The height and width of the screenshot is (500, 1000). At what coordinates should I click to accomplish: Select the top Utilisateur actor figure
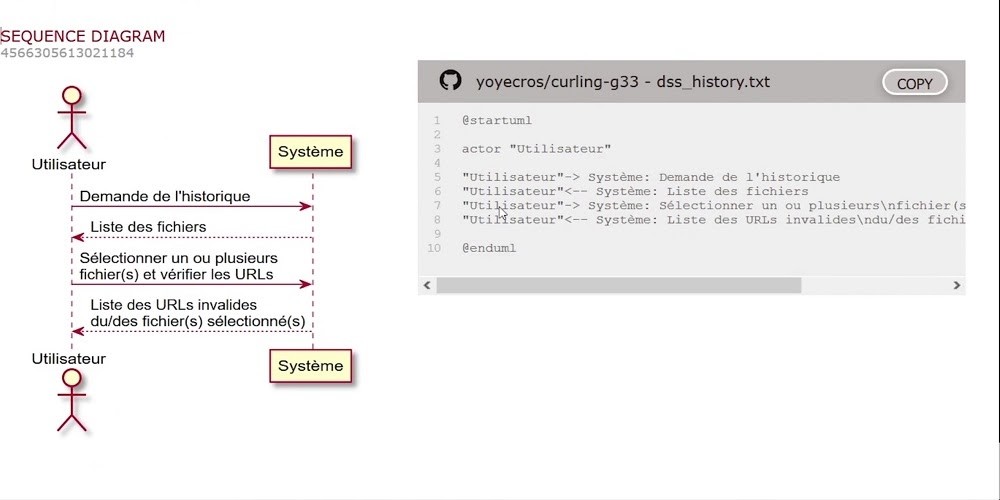[70, 117]
